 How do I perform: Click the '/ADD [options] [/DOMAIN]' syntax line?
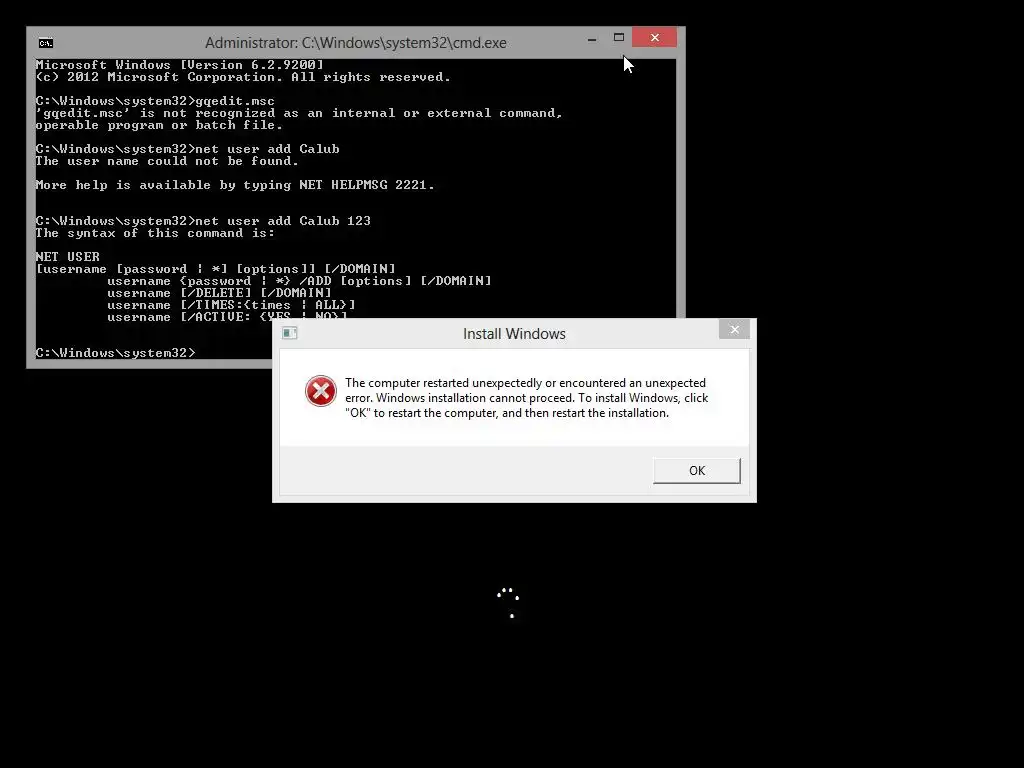300,281
